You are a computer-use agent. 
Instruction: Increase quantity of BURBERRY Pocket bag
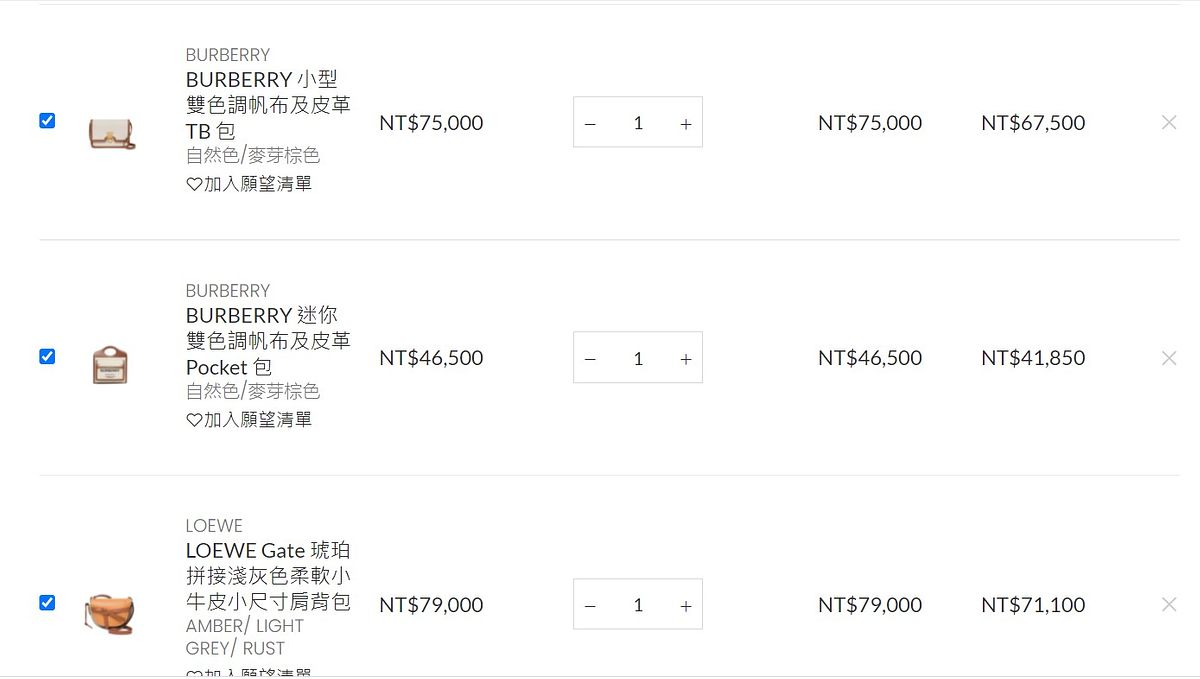click(x=686, y=359)
